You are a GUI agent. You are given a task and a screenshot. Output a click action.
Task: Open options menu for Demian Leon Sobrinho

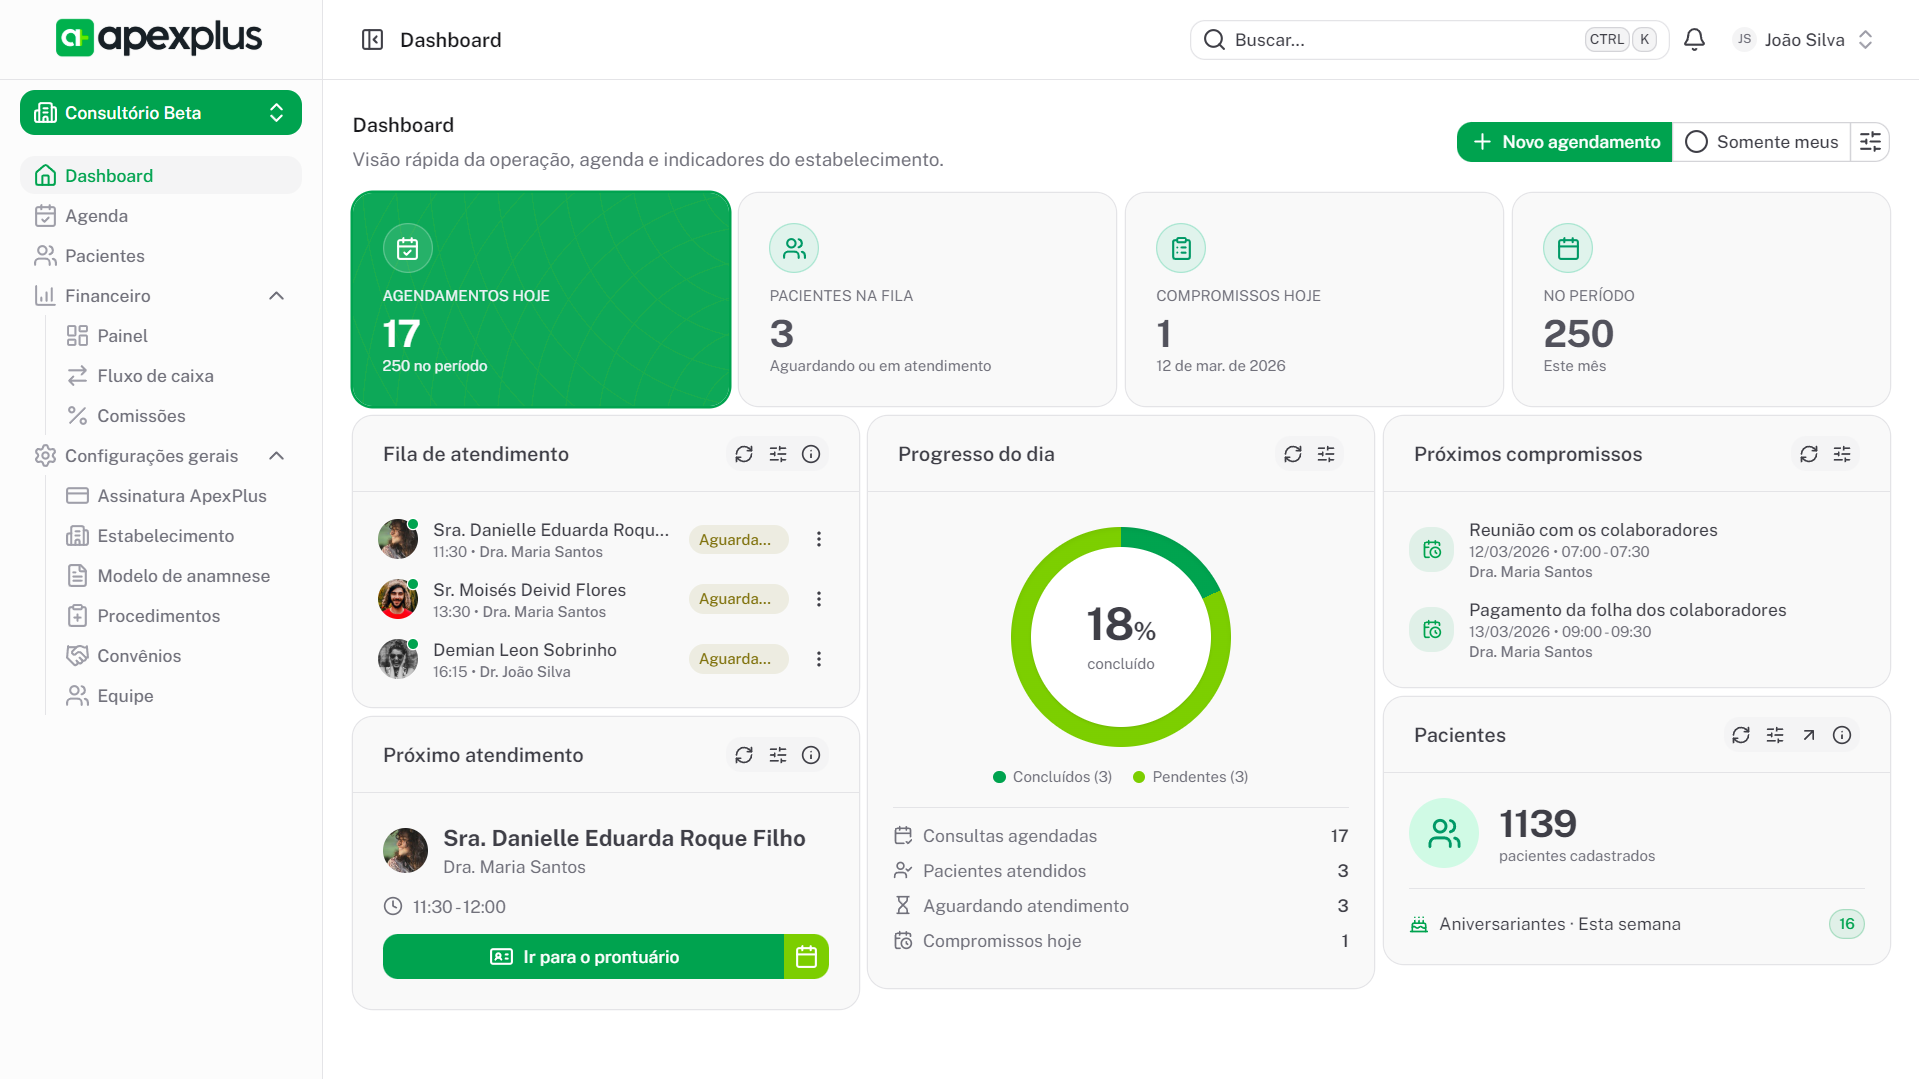click(x=819, y=659)
